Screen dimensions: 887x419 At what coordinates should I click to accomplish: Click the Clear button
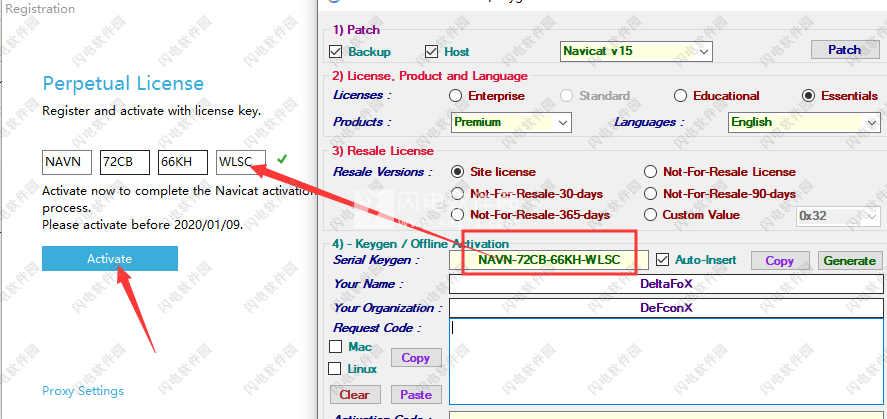(x=355, y=395)
